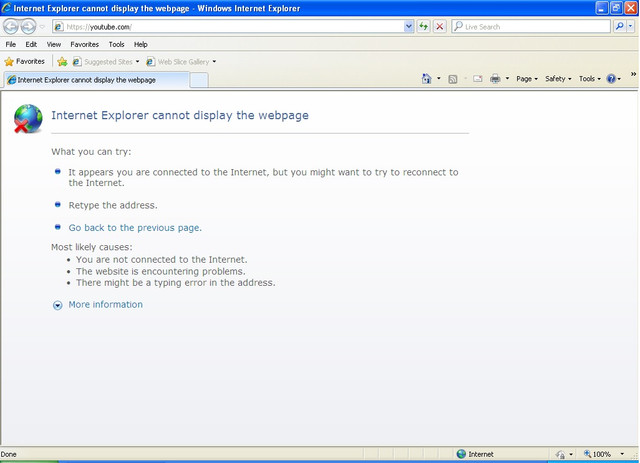
Task: Click the globe with red X error icon
Action: 28,119
